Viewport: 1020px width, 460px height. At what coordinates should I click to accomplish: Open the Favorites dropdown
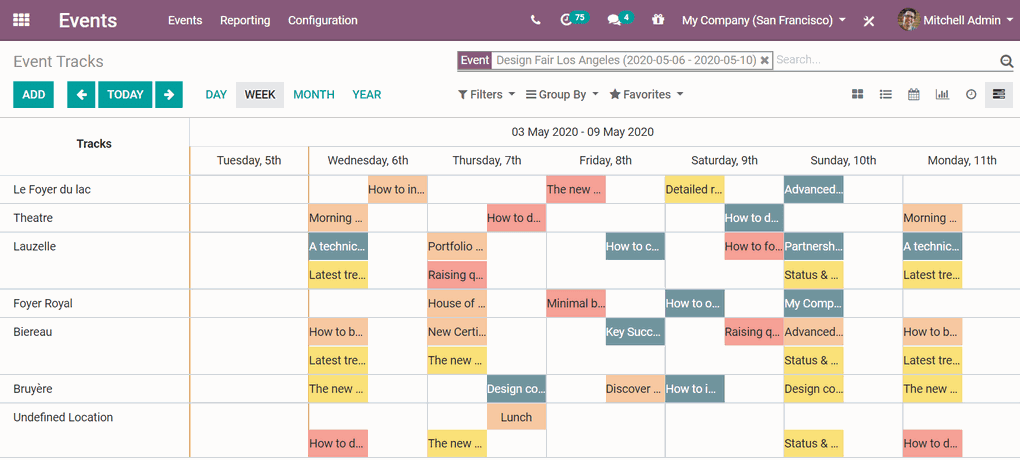(646, 95)
